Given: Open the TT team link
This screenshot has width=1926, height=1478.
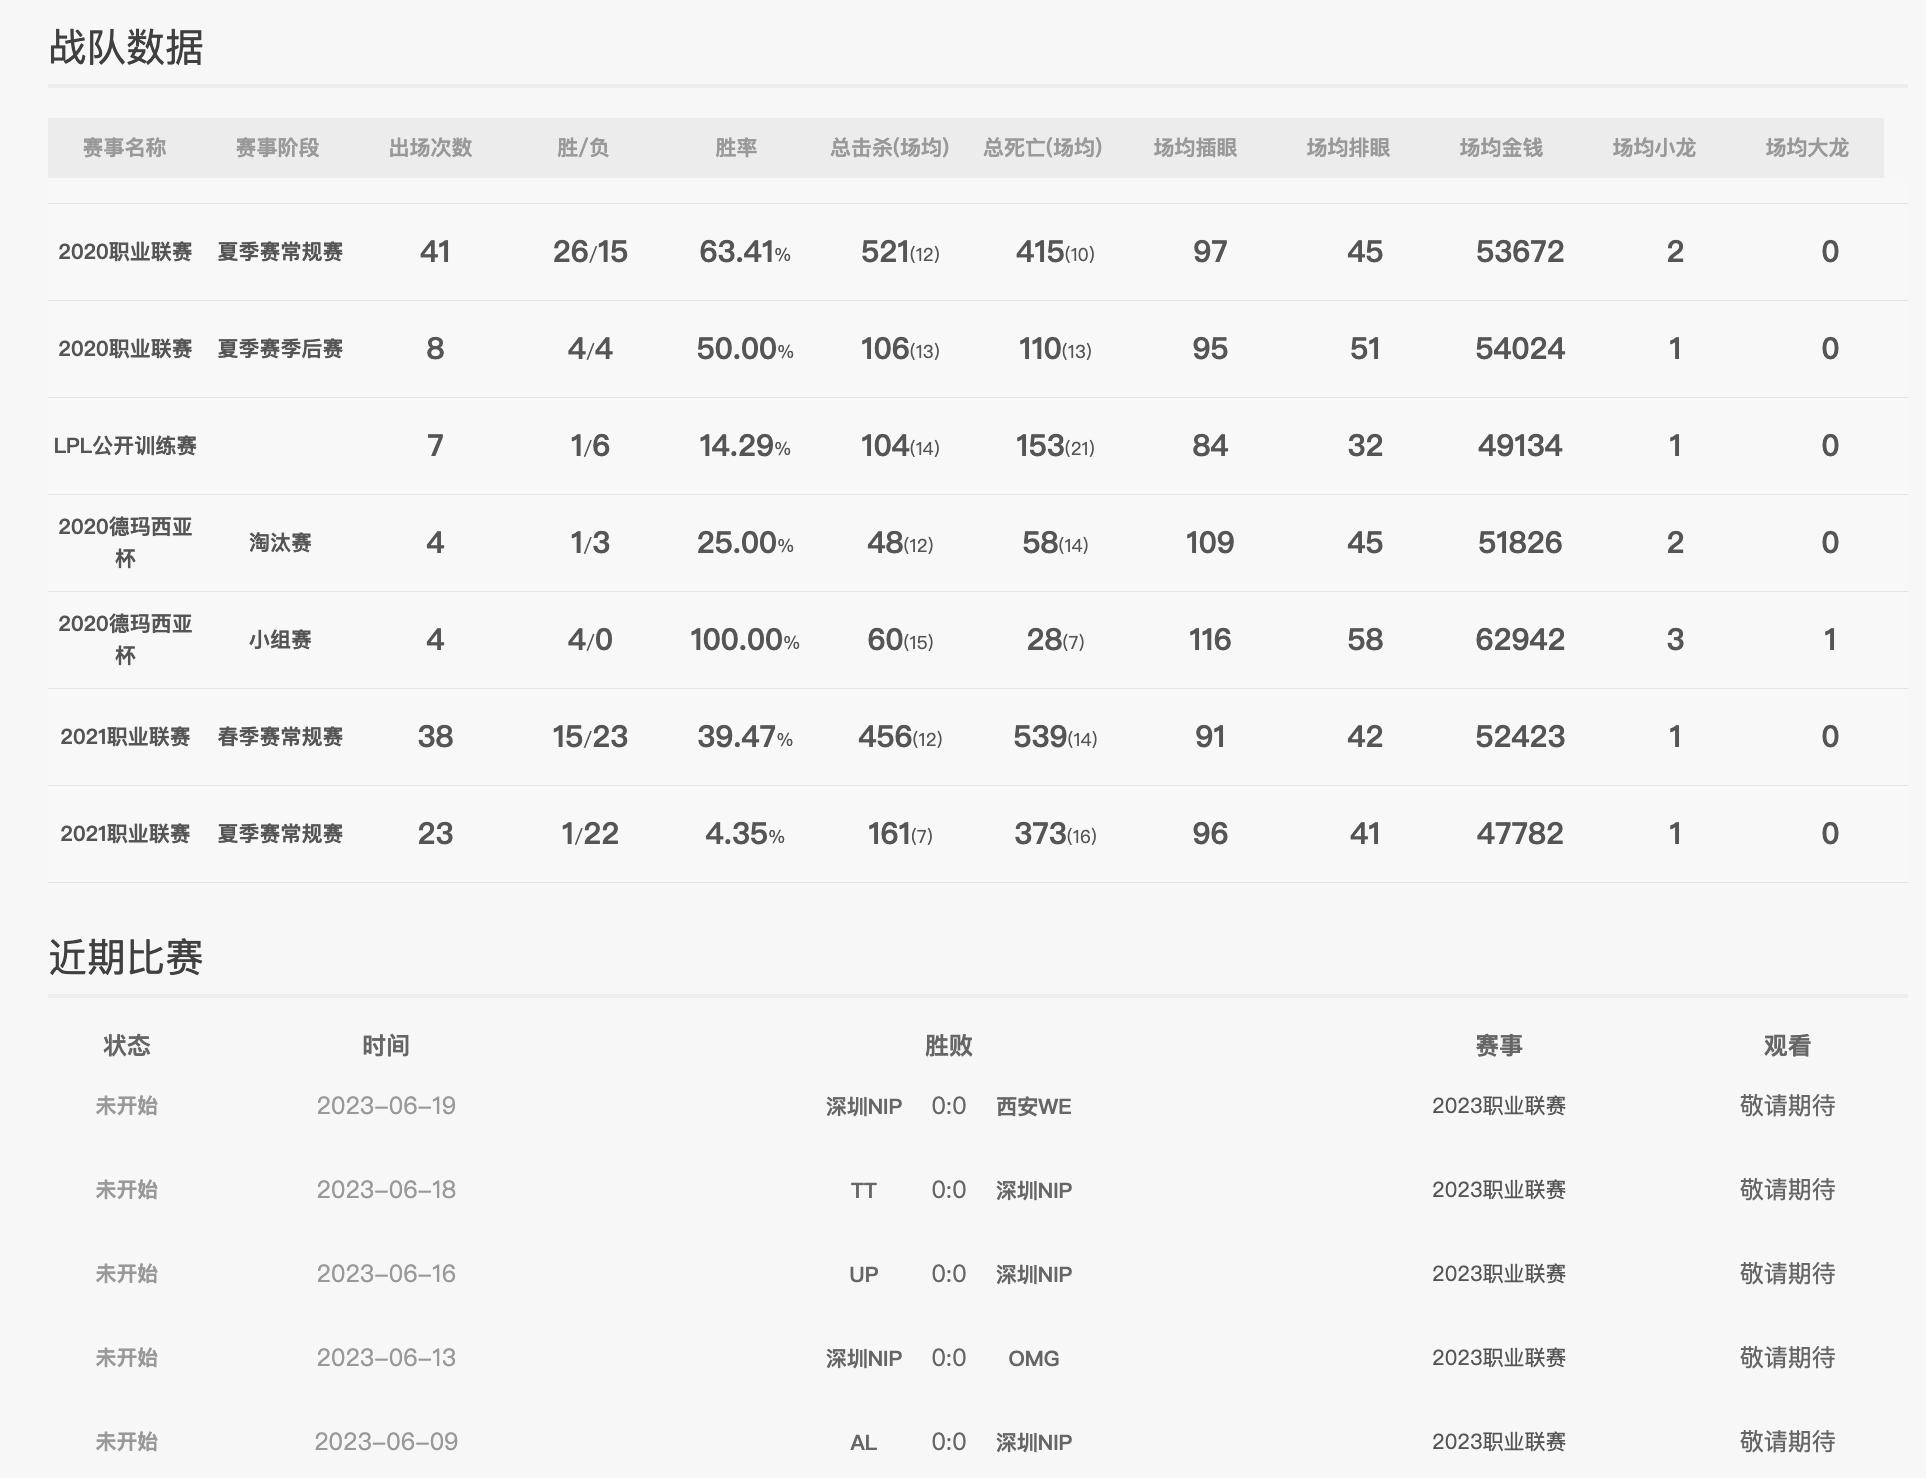Looking at the screenshot, I should 863,1191.
